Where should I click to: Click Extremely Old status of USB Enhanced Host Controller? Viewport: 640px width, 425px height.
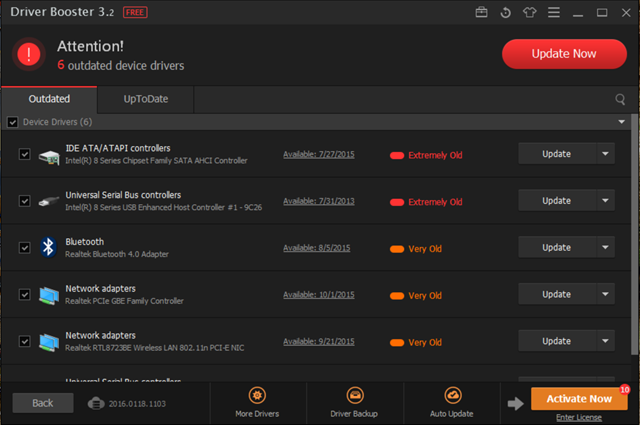pyautogui.click(x=426, y=202)
